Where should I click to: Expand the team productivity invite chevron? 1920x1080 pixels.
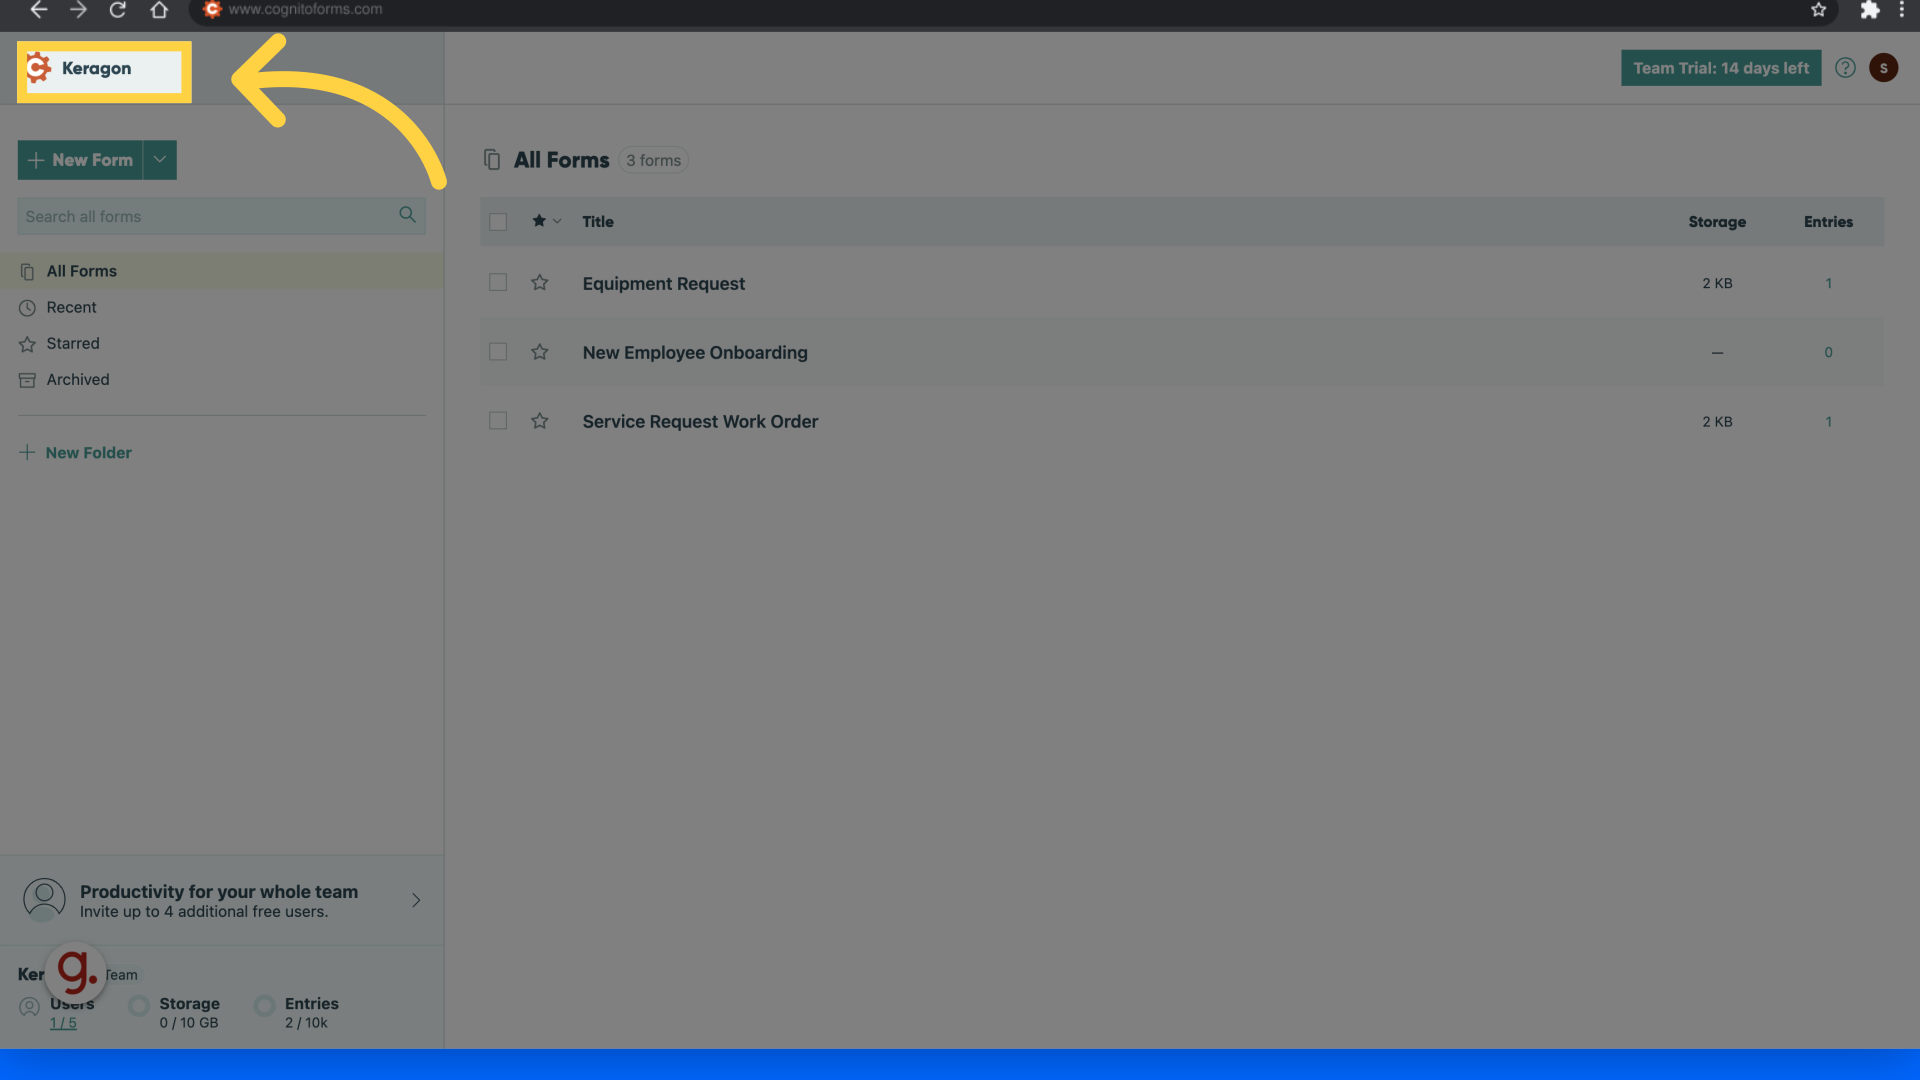pyautogui.click(x=416, y=900)
